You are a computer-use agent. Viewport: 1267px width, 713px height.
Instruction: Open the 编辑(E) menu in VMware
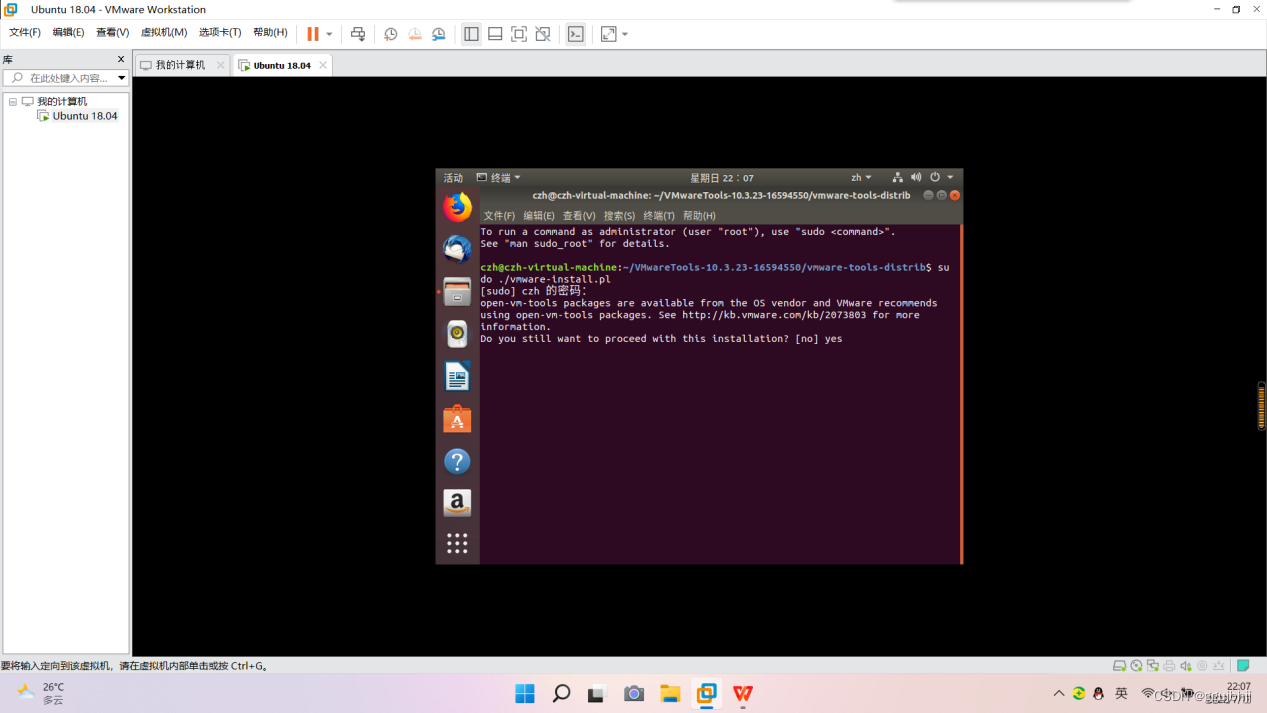point(68,33)
